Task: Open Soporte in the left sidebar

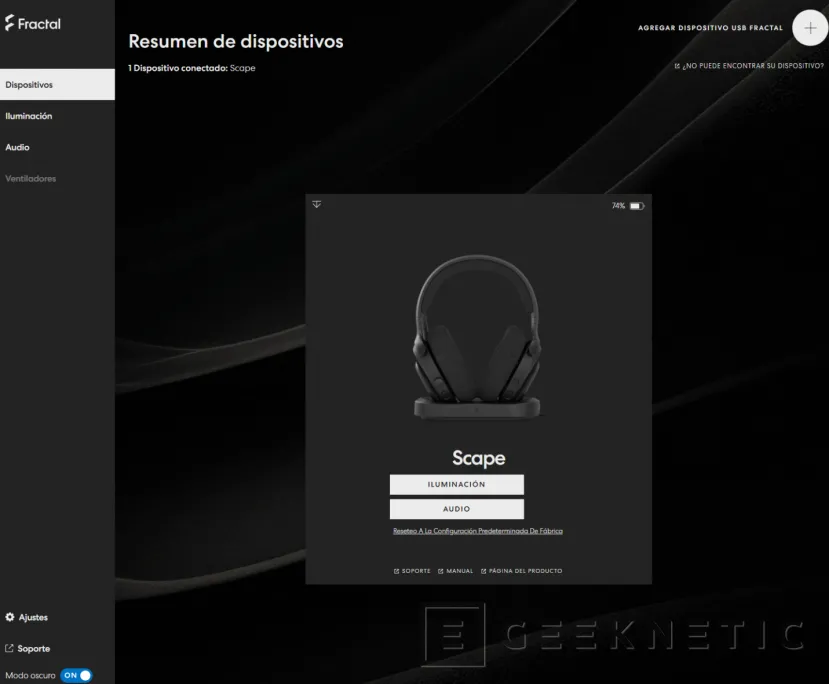Action: point(33,648)
